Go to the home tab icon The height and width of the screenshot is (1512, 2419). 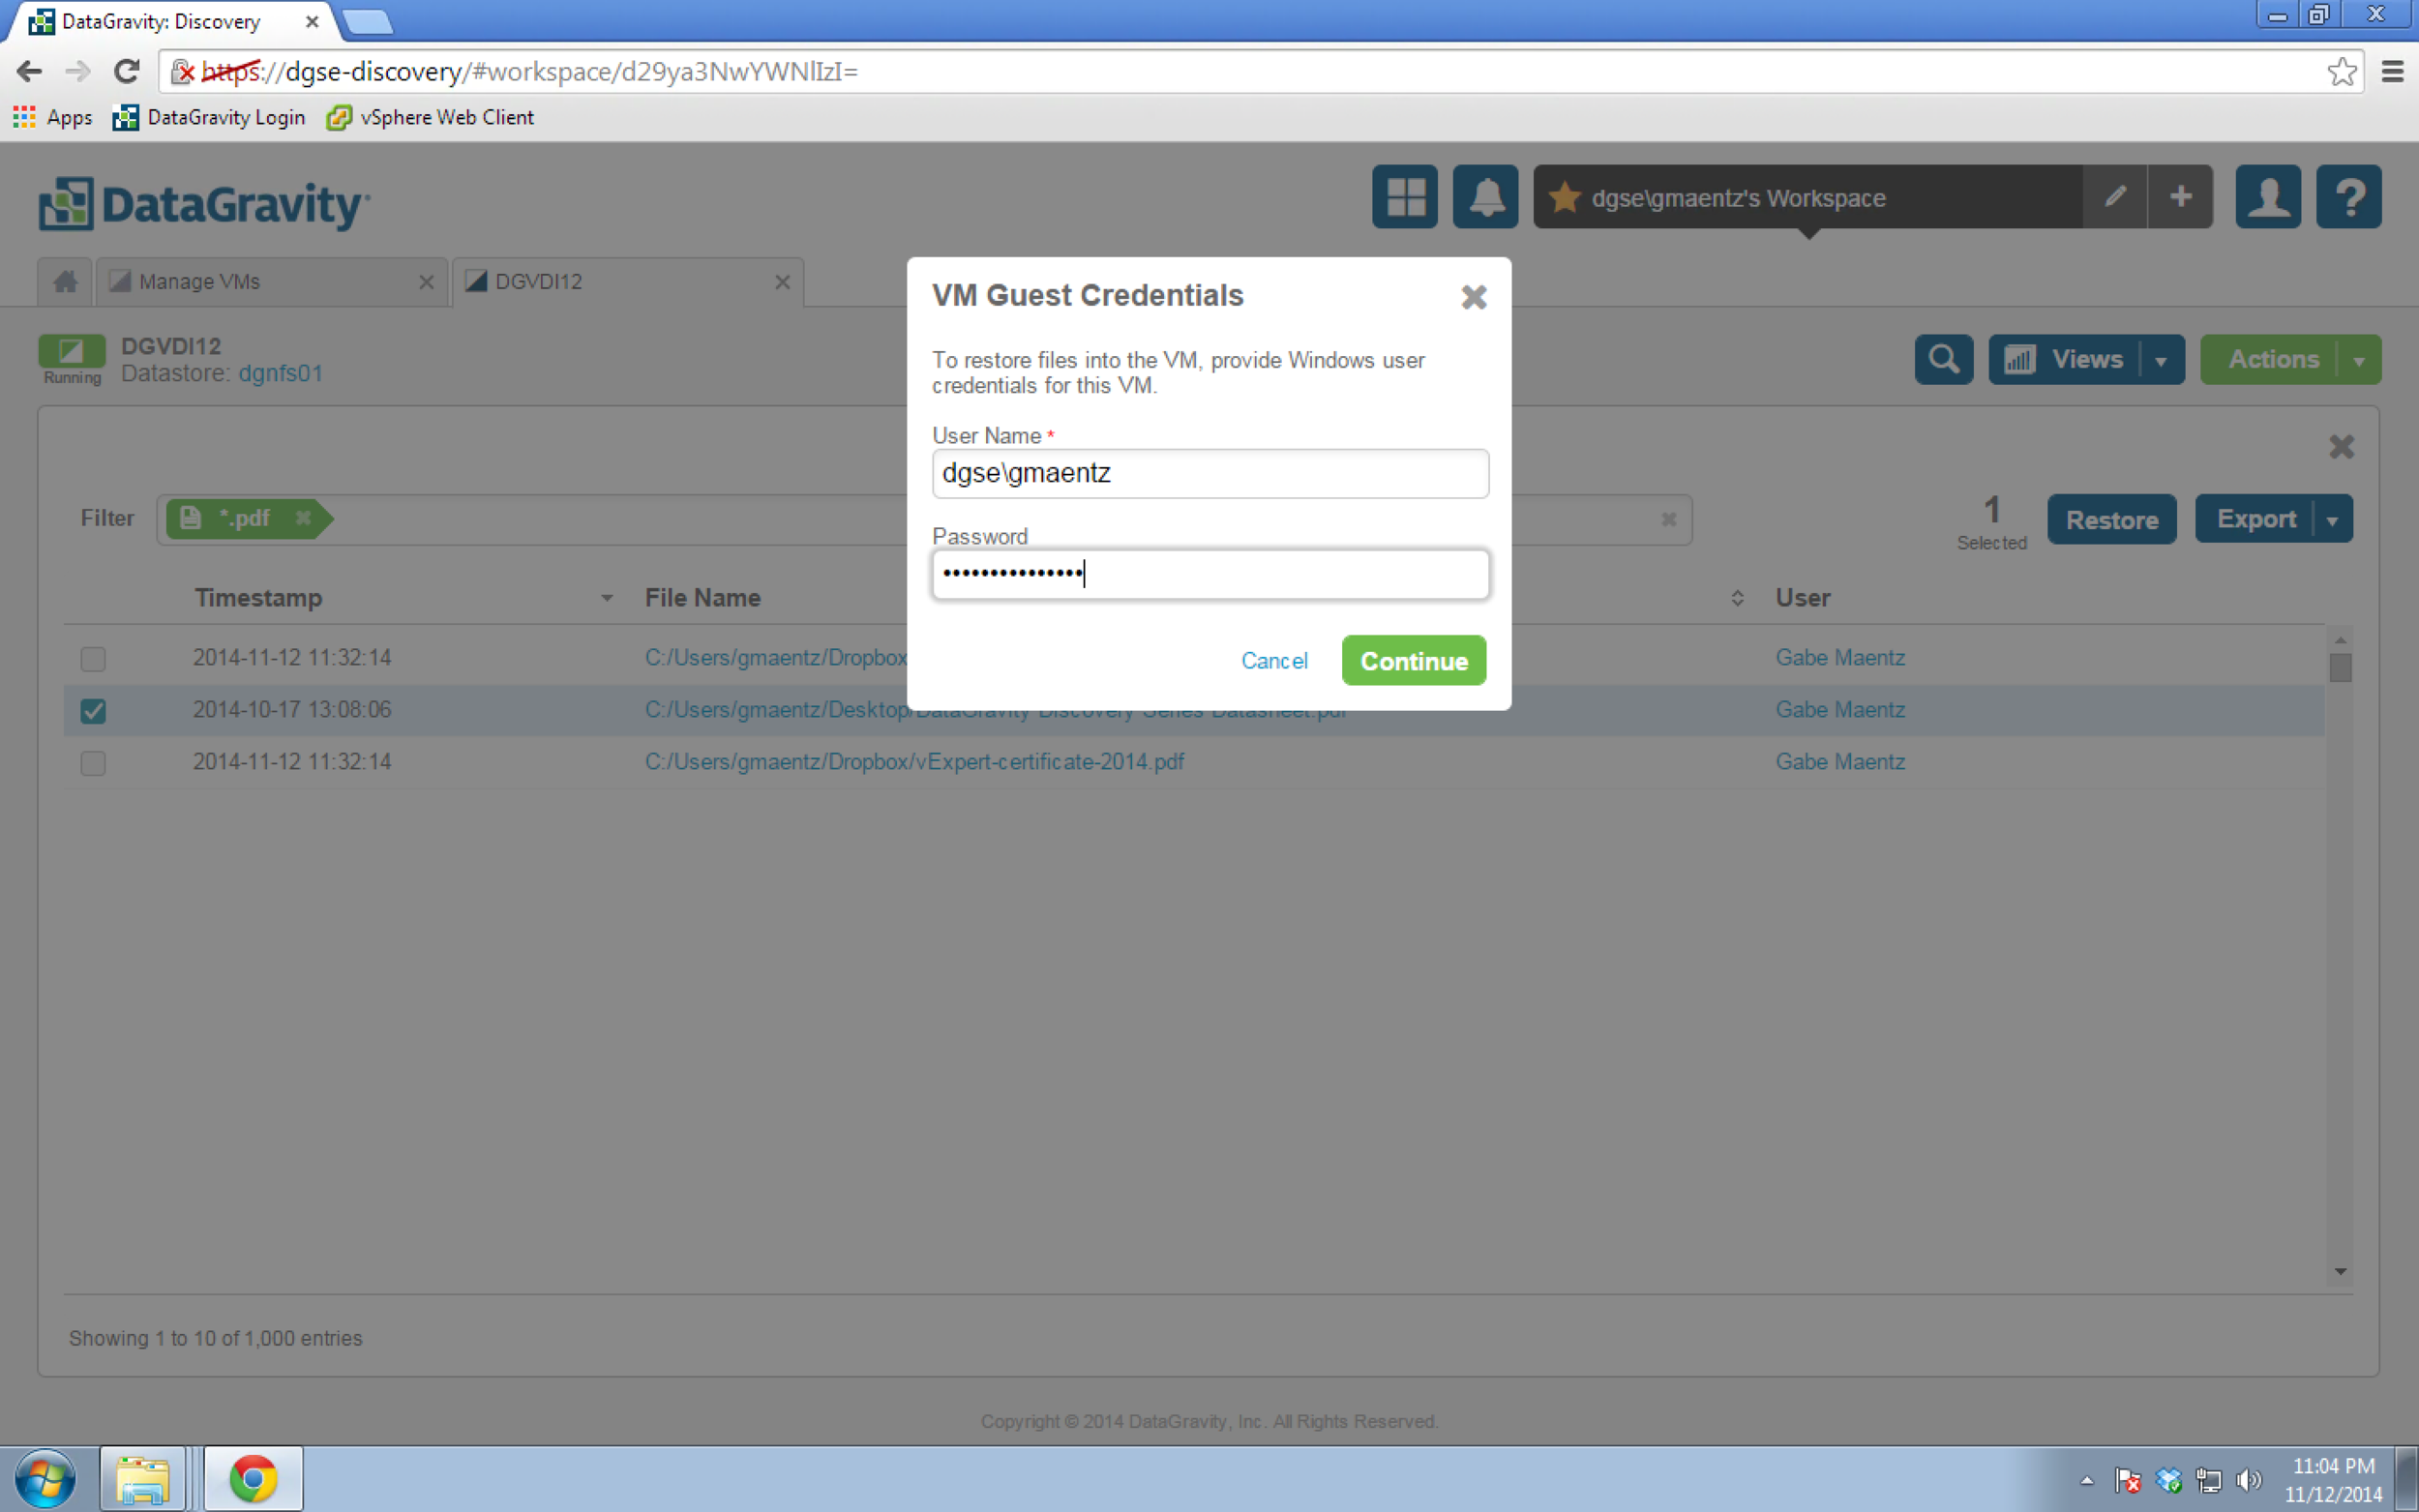pos(65,282)
